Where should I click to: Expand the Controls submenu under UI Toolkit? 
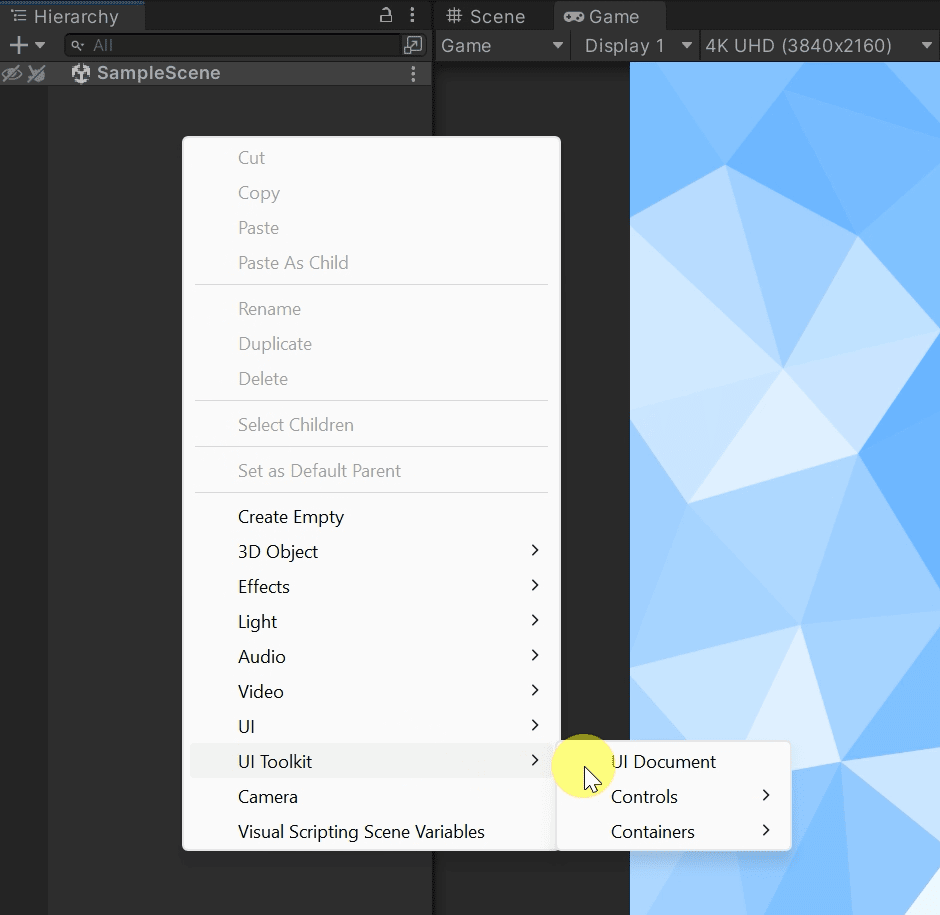click(x=645, y=796)
